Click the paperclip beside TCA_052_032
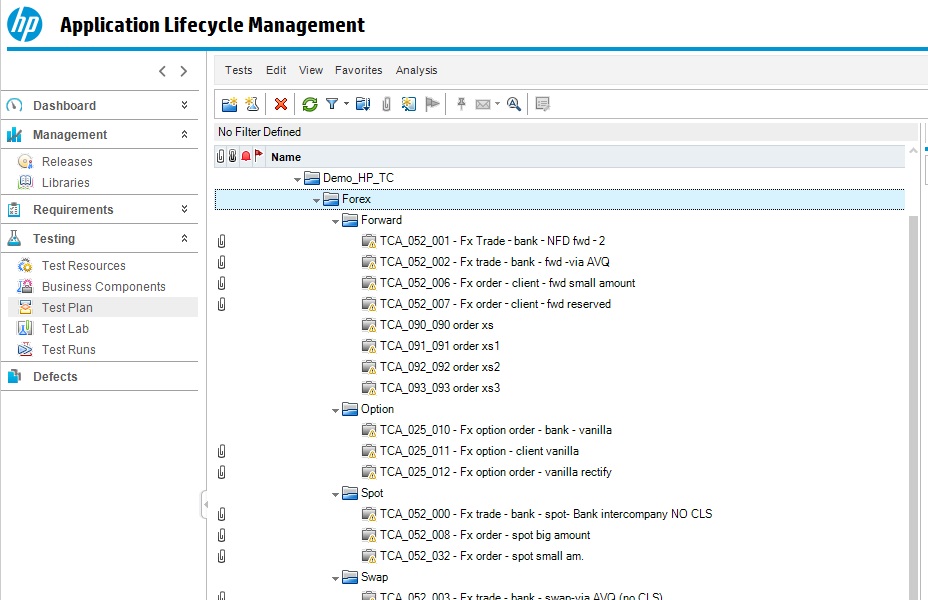The width and height of the screenshot is (928, 600). [221, 556]
